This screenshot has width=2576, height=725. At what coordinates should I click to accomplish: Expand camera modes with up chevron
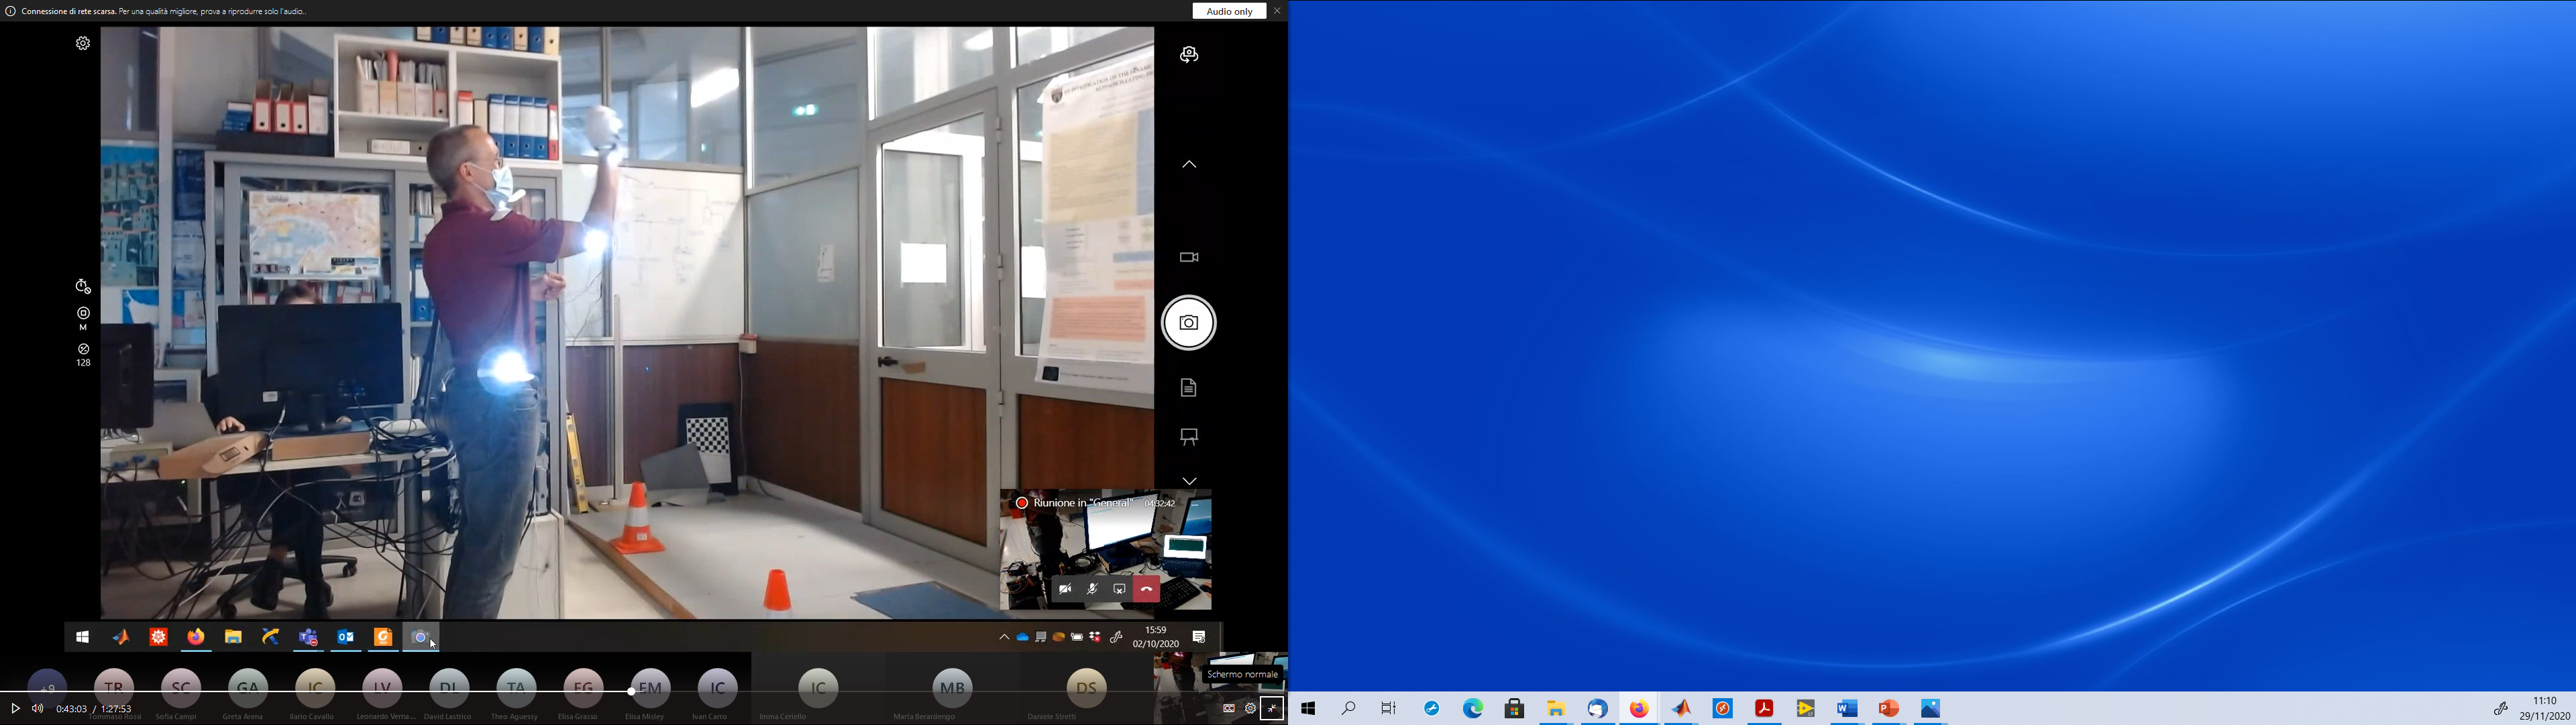(1188, 164)
